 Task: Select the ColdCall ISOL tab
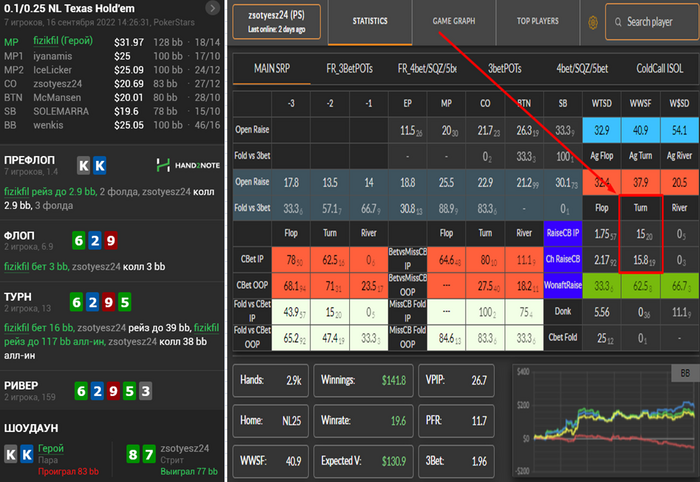[x=659, y=68]
